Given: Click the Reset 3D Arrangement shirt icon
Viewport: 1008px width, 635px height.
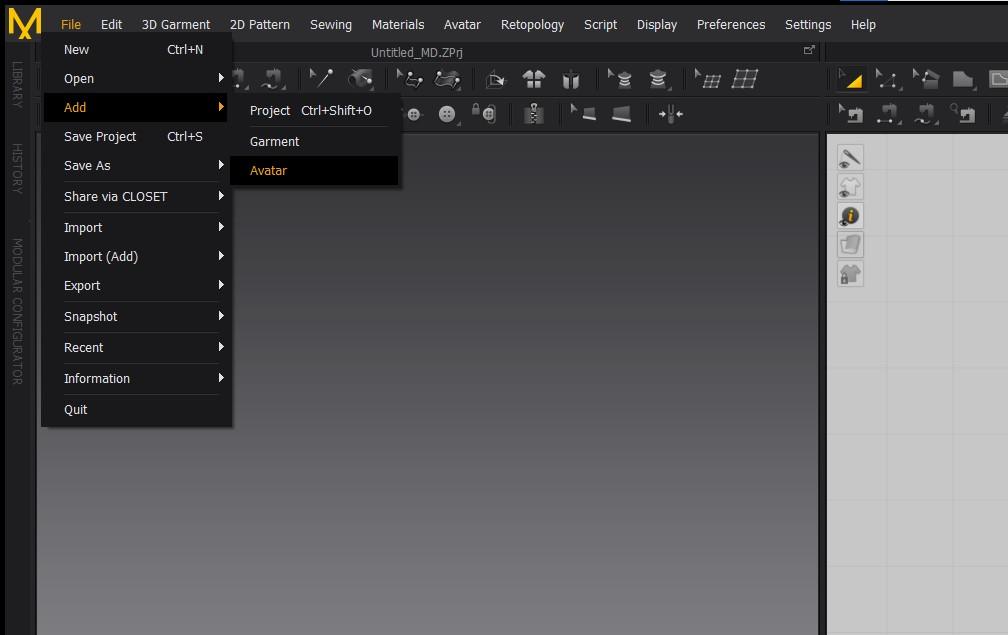Looking at the screenshot, I should pos(534,79).
